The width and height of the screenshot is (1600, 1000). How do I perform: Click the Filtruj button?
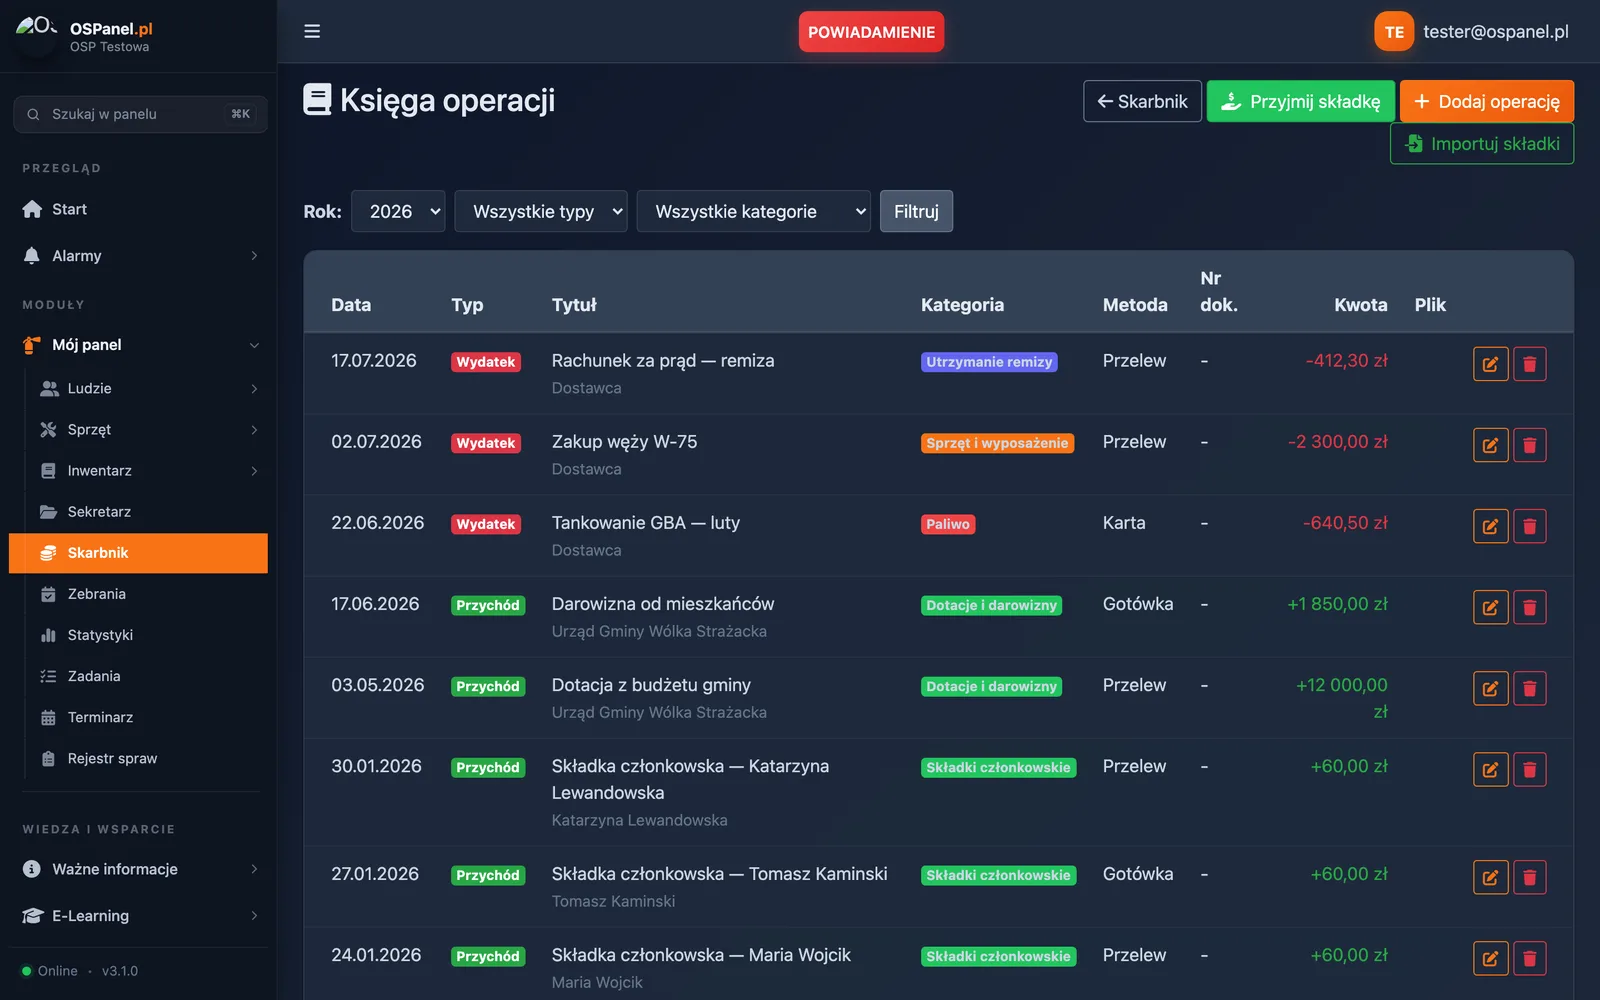[916, 211]
